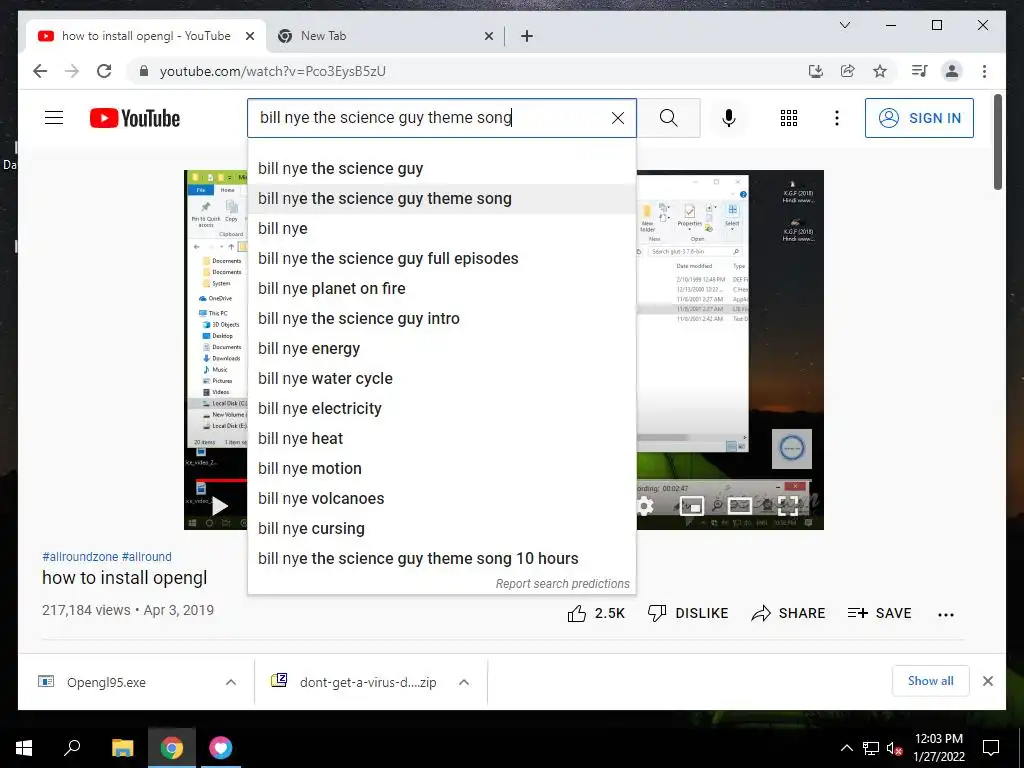Play the video with the play button
Screen dimensions: 1024x768
[x=219, y=506]
